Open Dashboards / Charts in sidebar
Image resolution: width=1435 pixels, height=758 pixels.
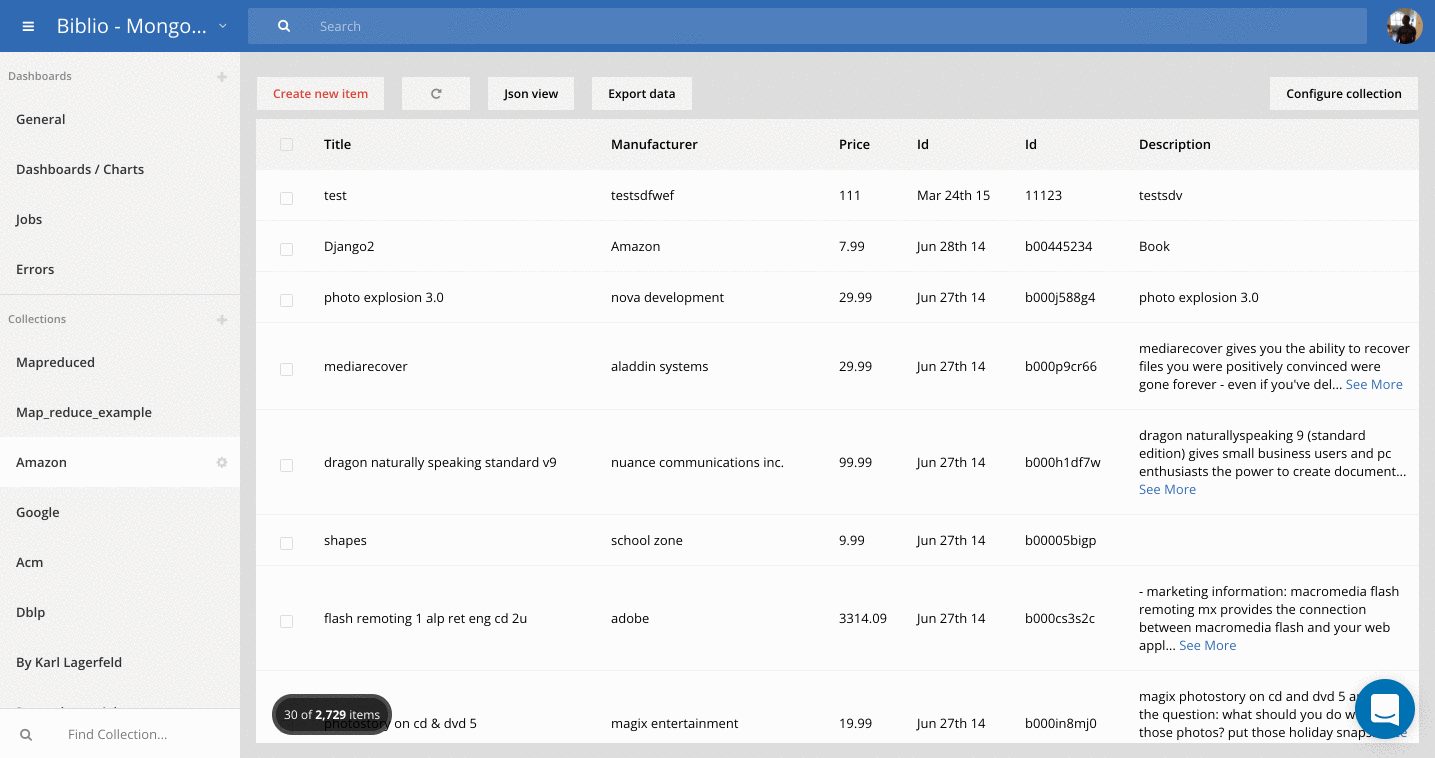click(x=120, y=169)
